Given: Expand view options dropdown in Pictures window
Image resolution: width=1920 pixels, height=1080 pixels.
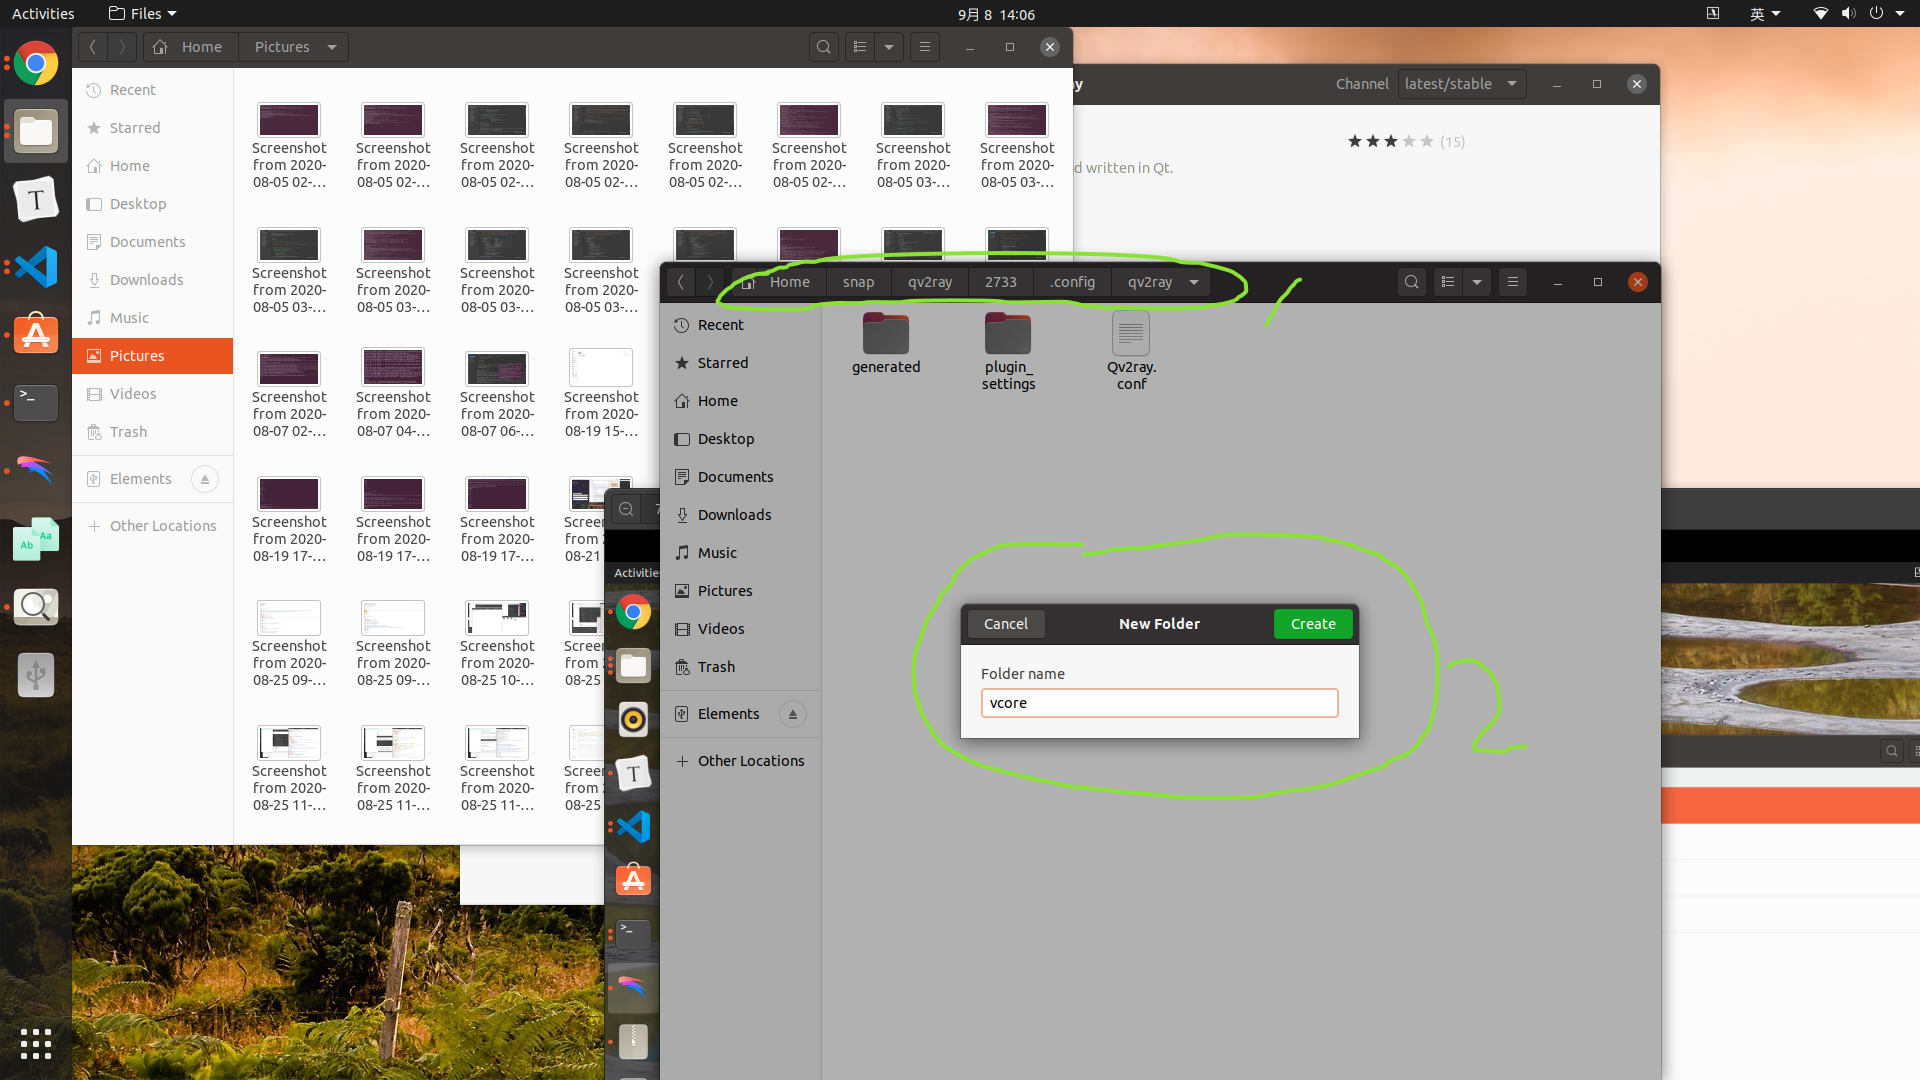Looking at the screenshot, I should (x=889, y=47).
